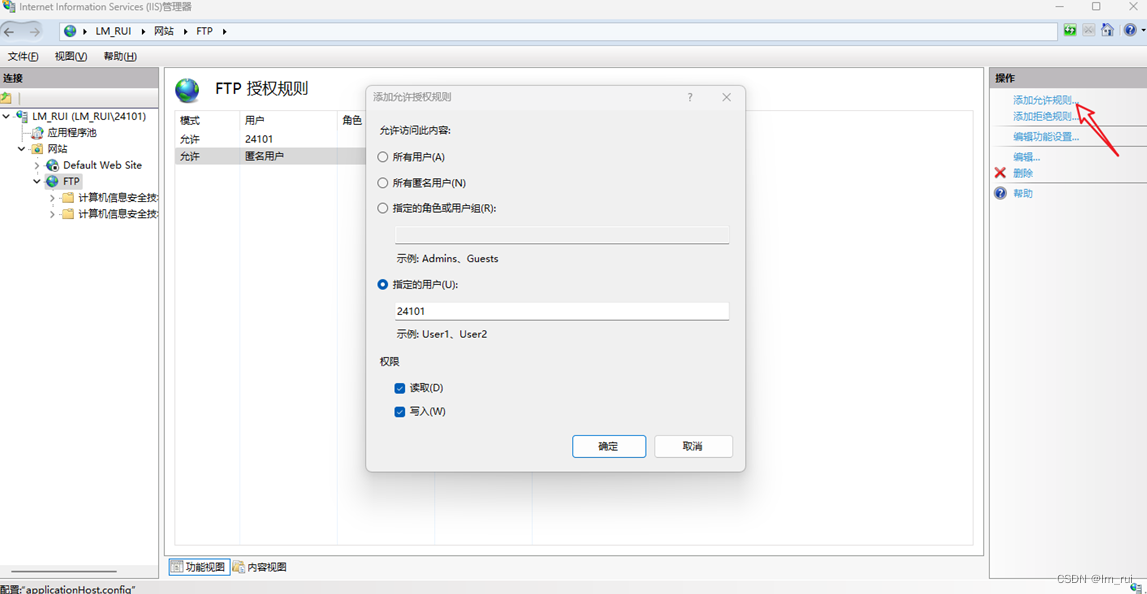Click the FTP site globe icon in tree
This screenshot has height=594, width=1147.
click(x=52, y=181)
